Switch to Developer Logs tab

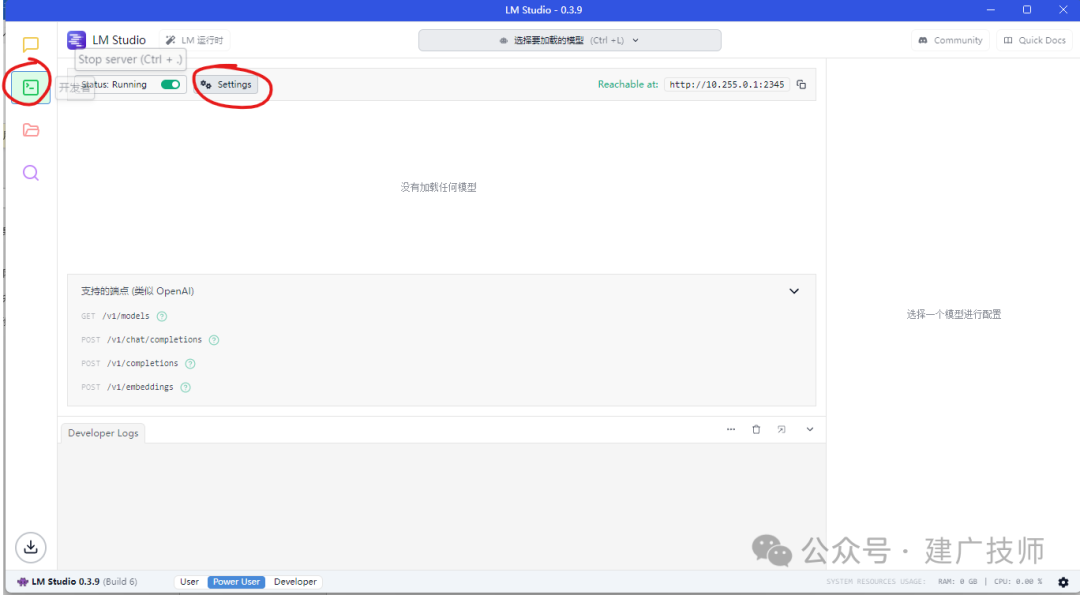[103, 433]
